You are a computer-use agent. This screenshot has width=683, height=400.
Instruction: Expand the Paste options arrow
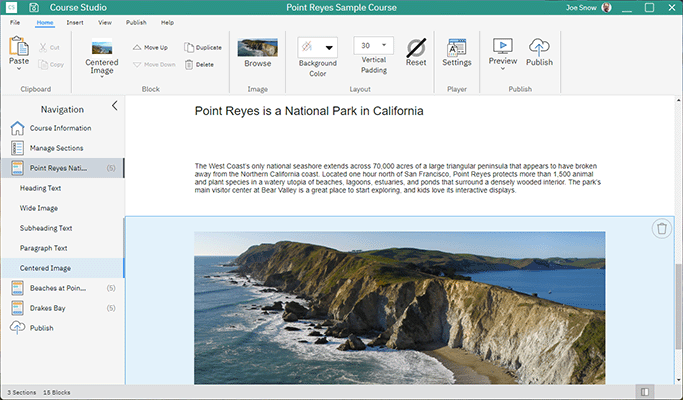coord(19,69)
